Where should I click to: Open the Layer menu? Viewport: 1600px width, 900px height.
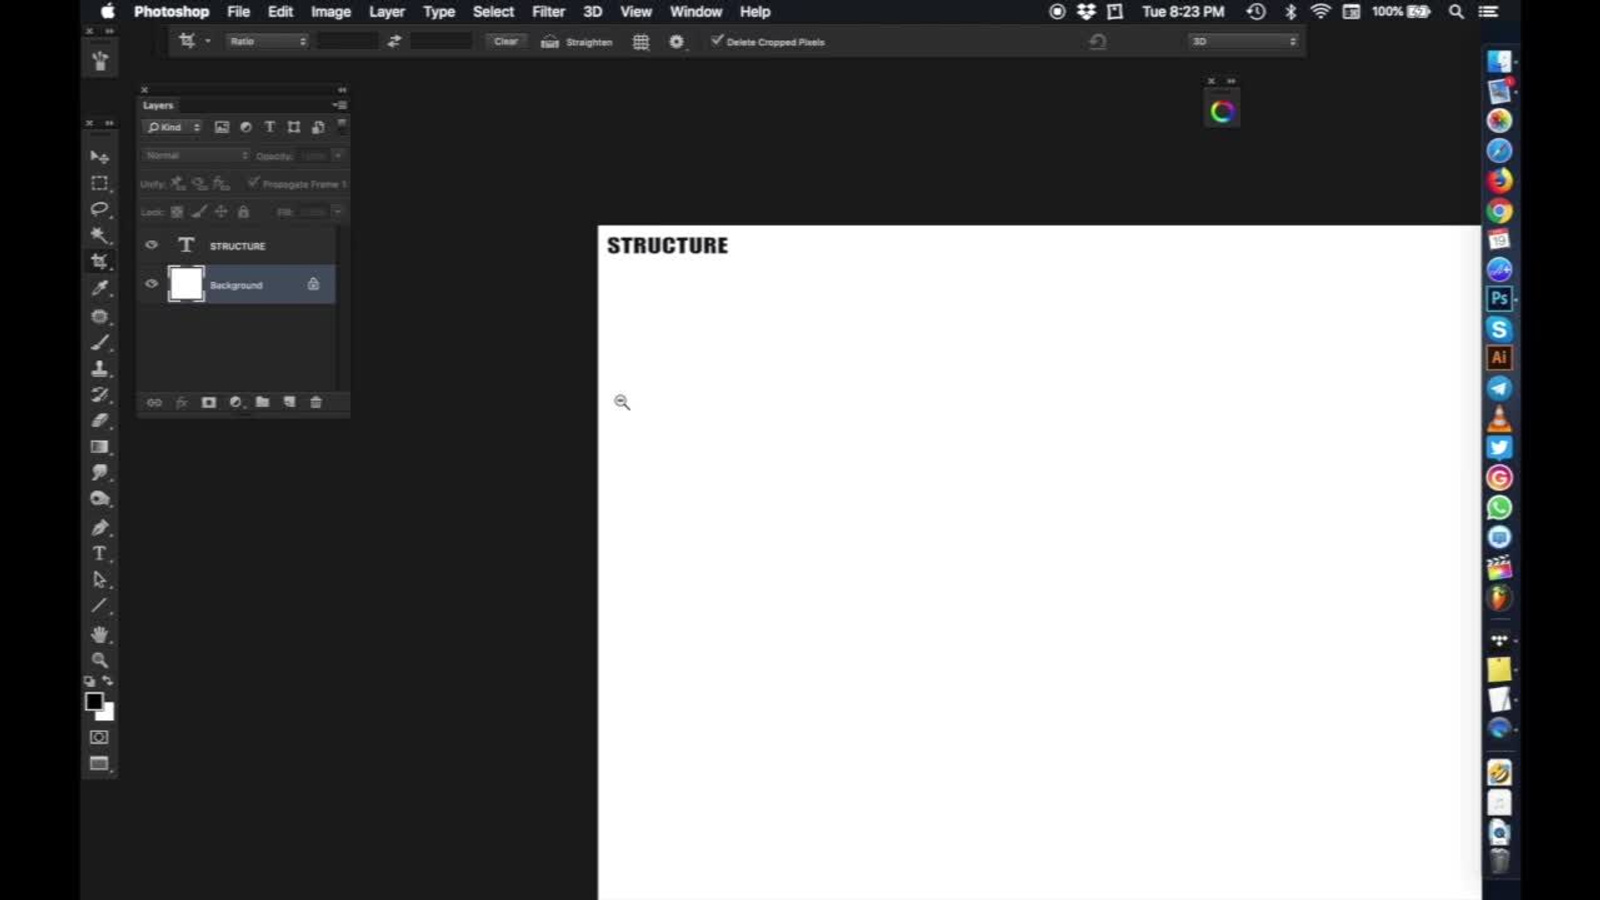(x=387, y=12)
